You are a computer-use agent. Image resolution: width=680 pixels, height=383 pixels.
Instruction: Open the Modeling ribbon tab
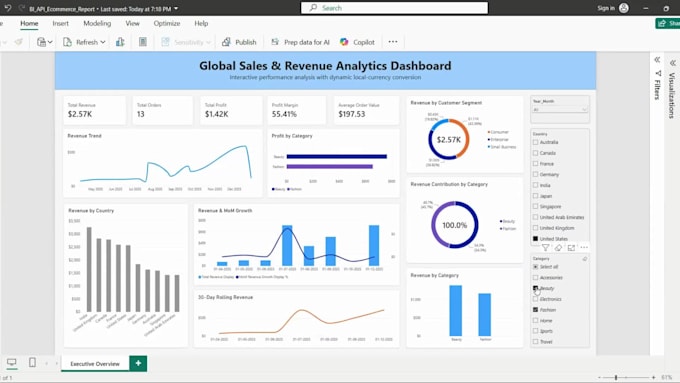coord(97,23)
